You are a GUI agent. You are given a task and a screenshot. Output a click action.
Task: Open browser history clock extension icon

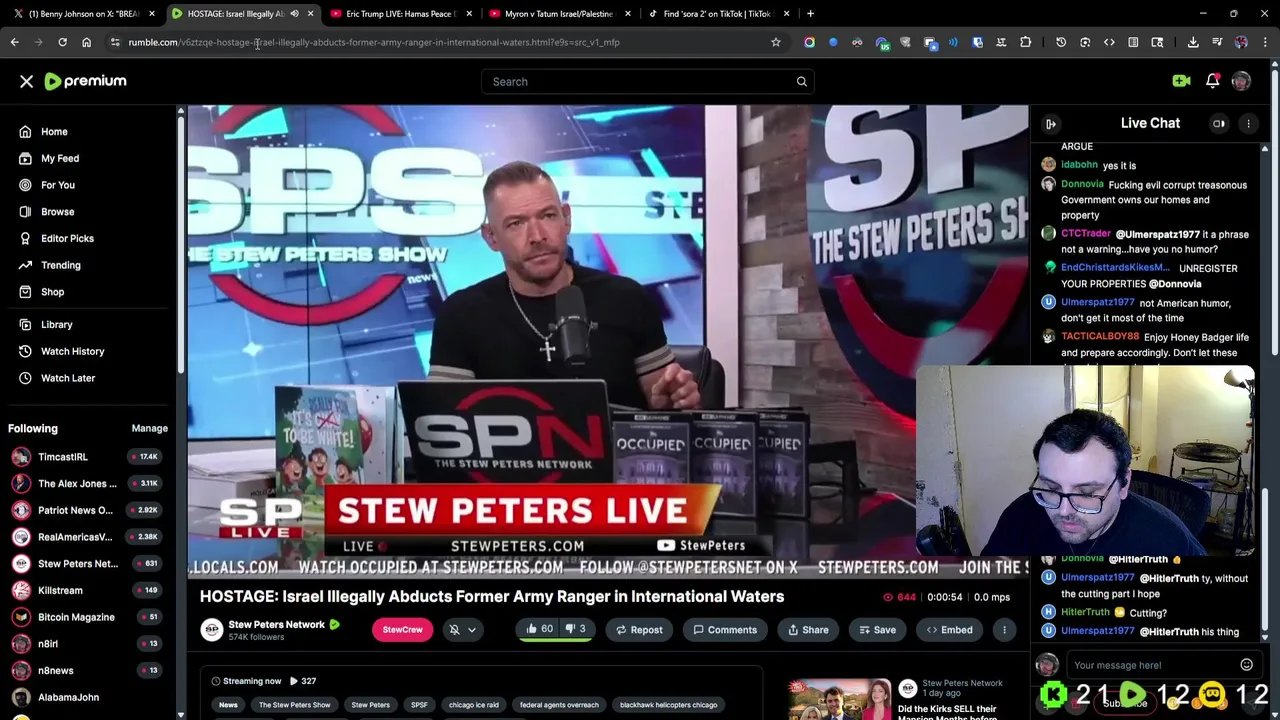point(1061,42)
